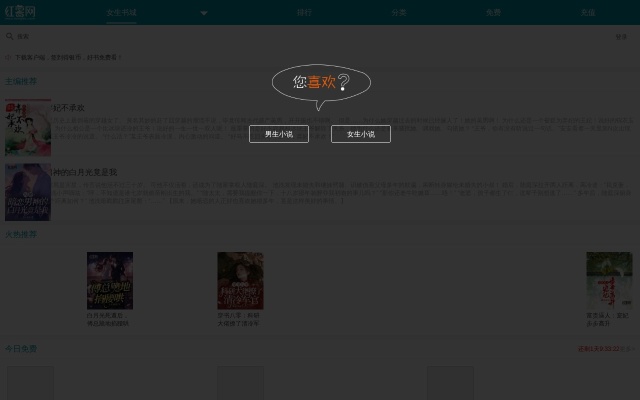
Task: Open first 主编推荐 book cover
Action: click(x=28, y=127)
